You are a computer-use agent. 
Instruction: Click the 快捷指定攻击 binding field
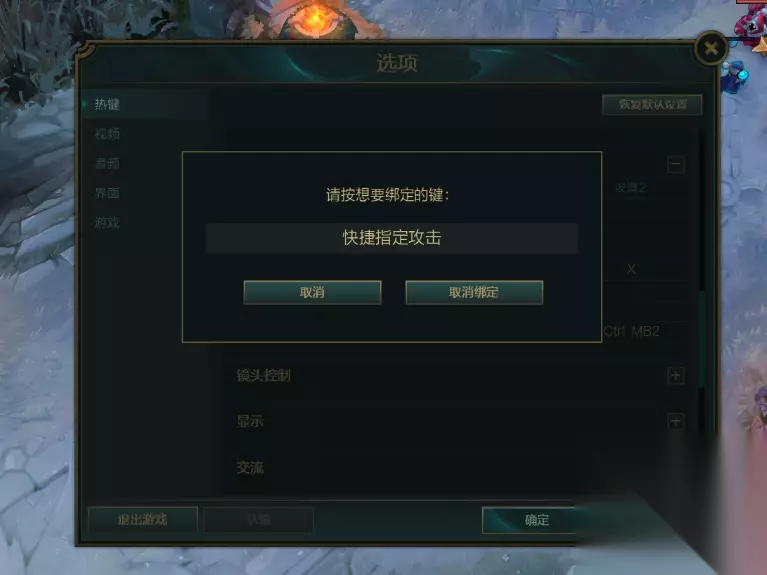tap(392, 238)
